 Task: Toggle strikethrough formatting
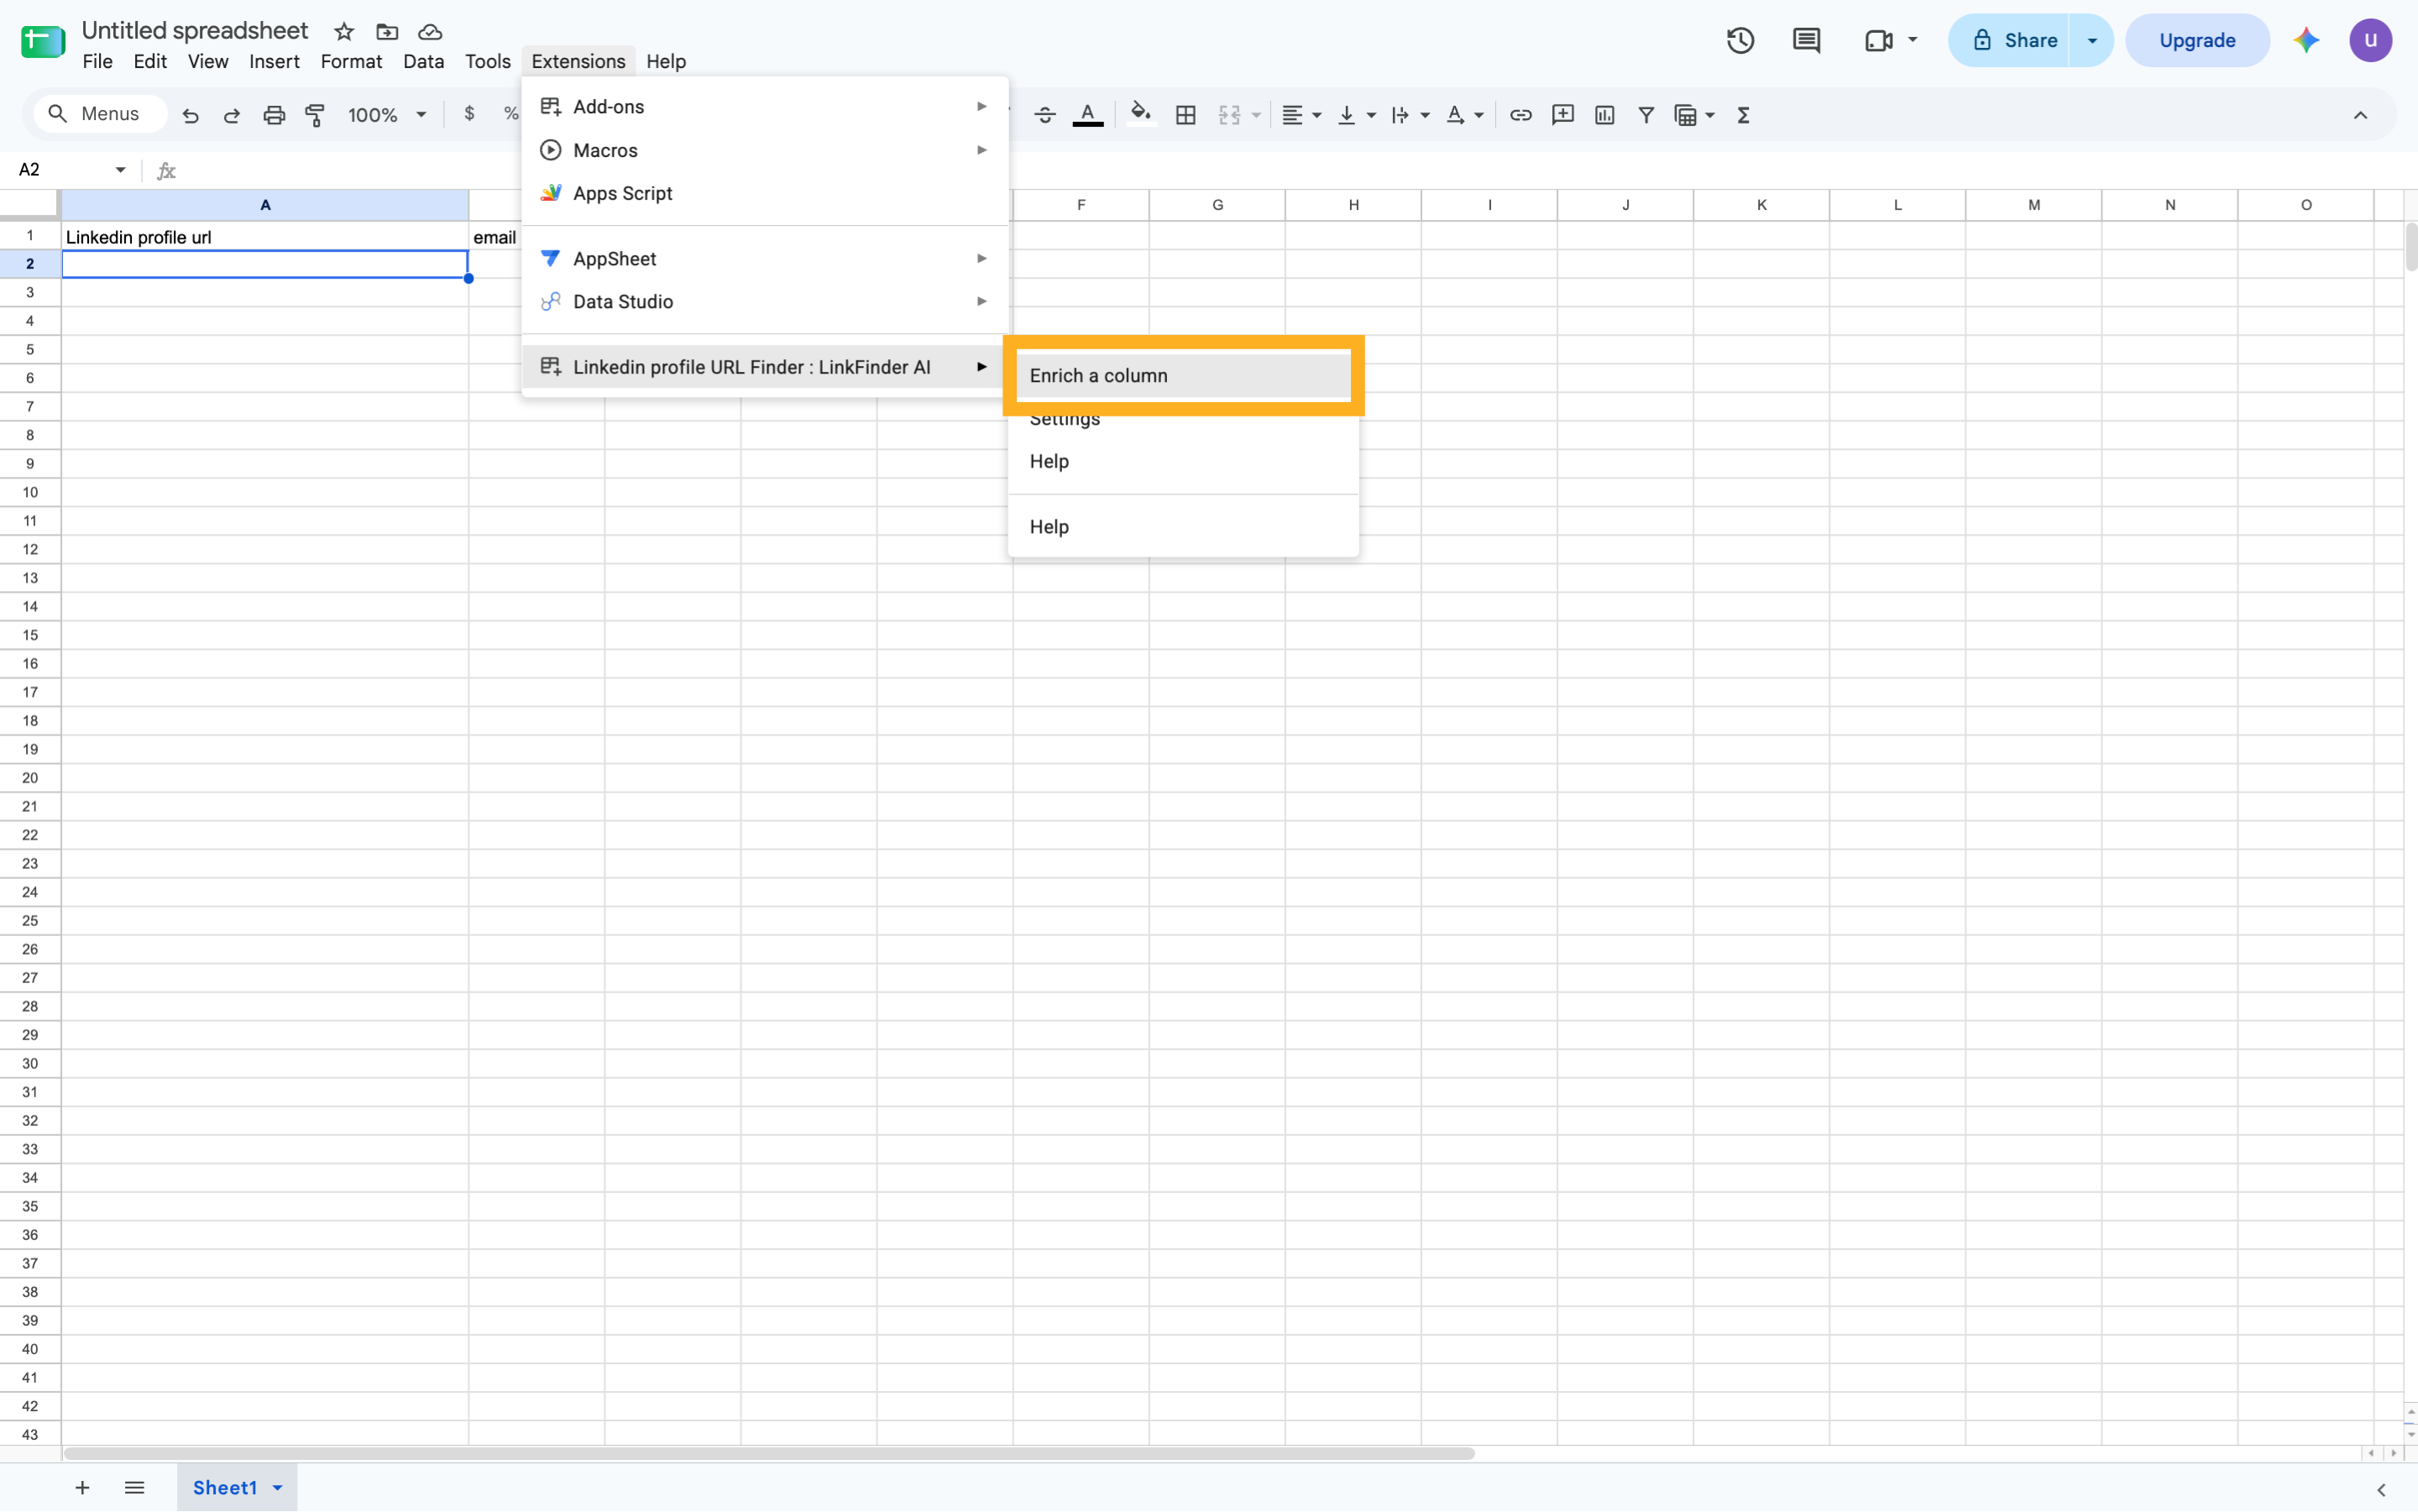pyautogui.click(x=1045, y=115)
